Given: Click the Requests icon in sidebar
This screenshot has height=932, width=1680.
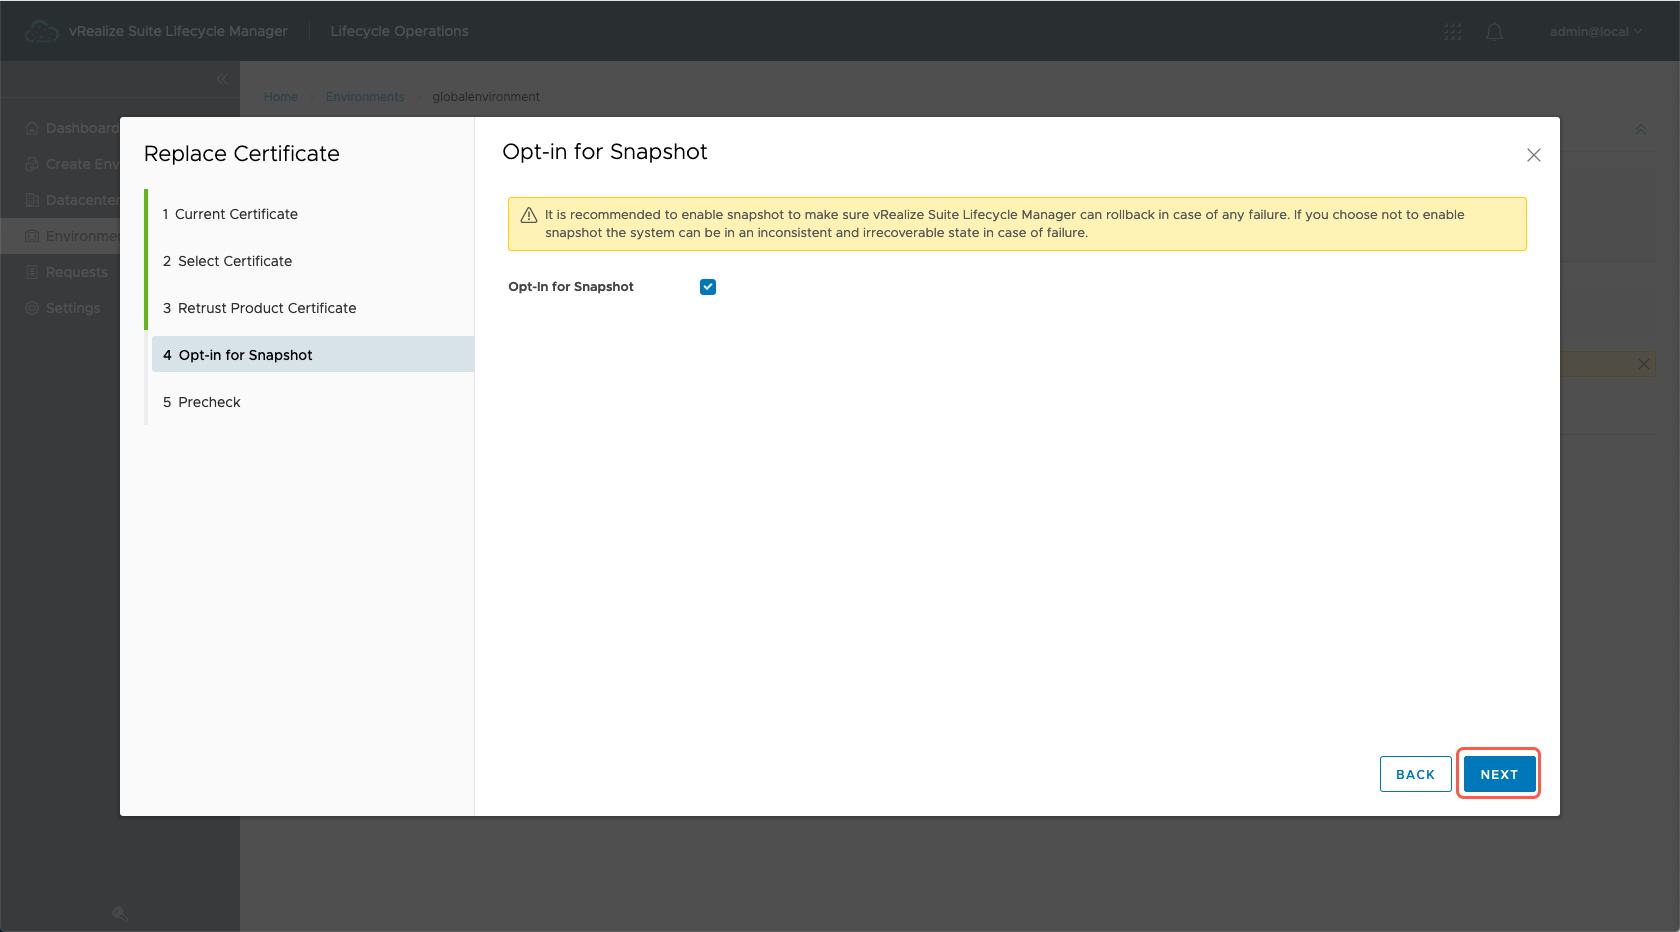Looking at the screenshot, I should [32, 272].
